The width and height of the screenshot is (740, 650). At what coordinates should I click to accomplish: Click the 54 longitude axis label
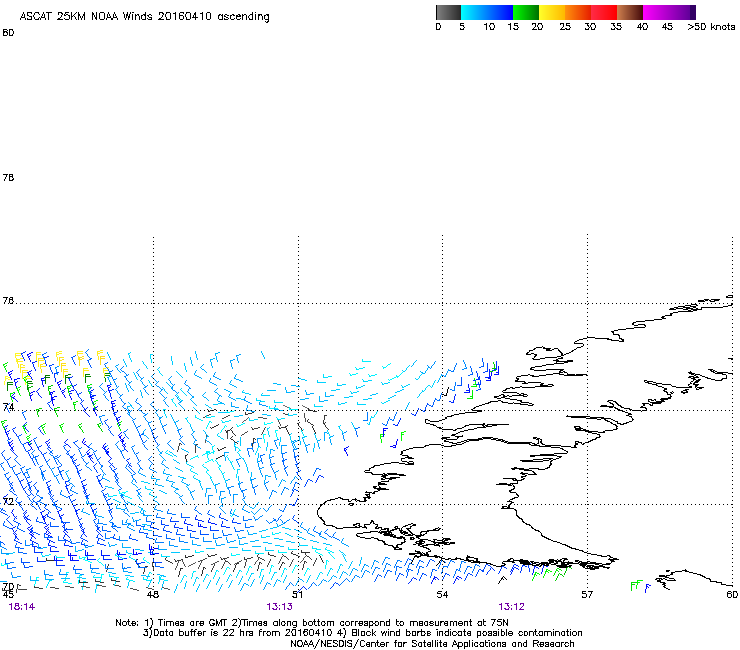tap(442, 594)
